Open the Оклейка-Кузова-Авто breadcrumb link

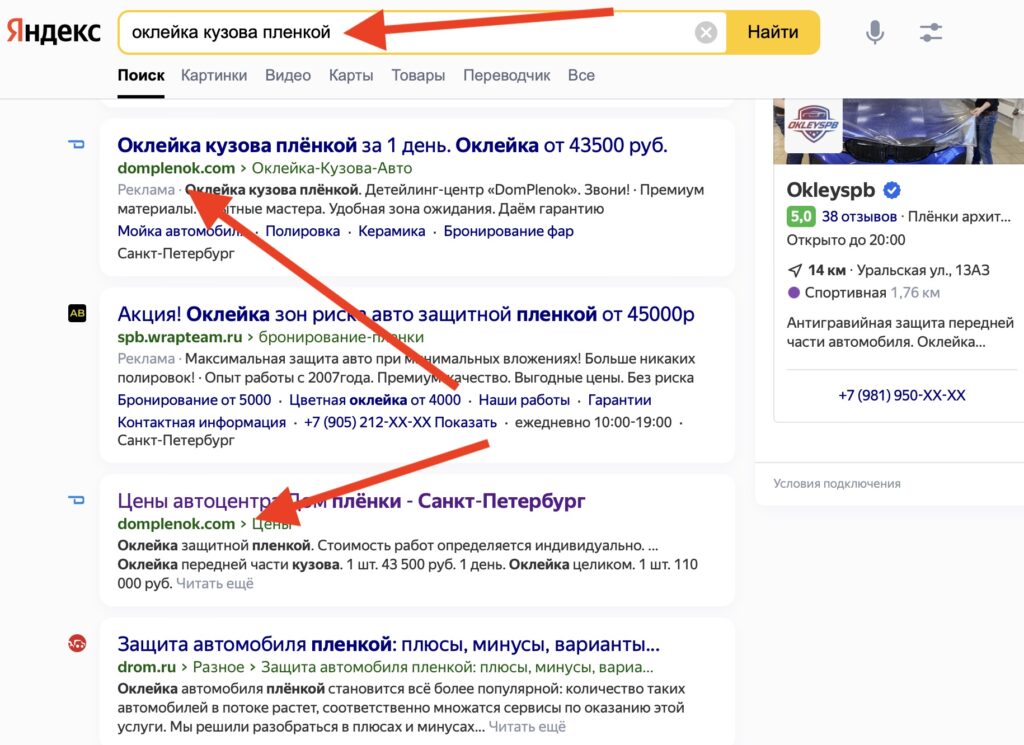click(x=332, y=168)
